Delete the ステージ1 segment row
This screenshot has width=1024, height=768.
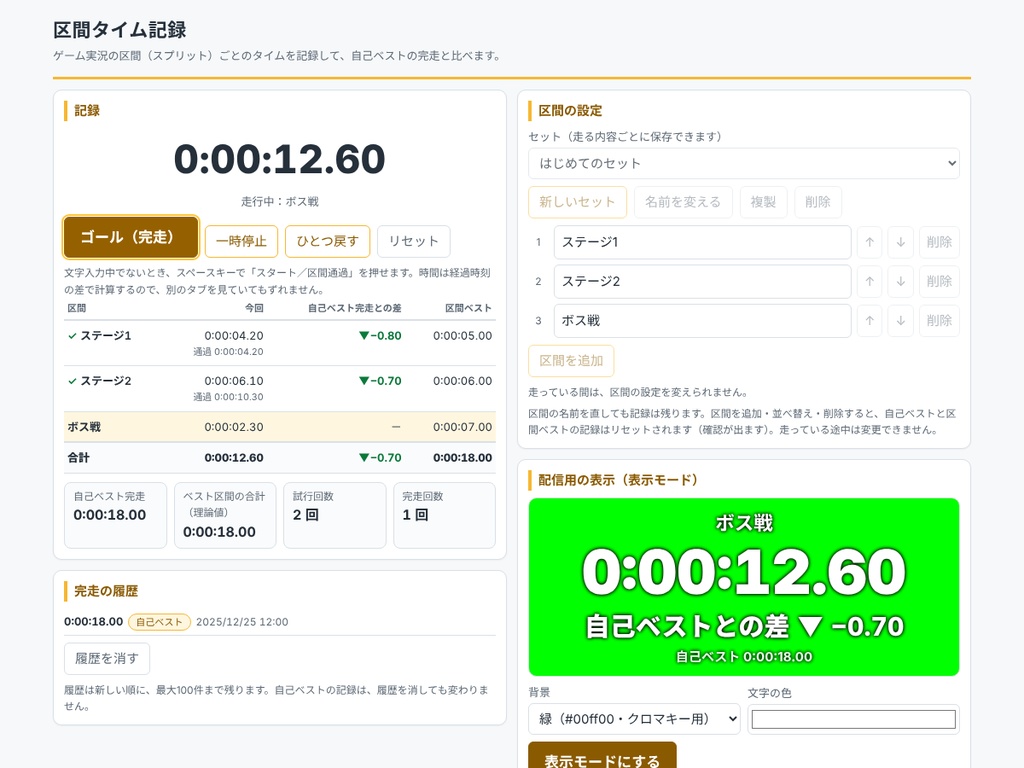[939, 242]
